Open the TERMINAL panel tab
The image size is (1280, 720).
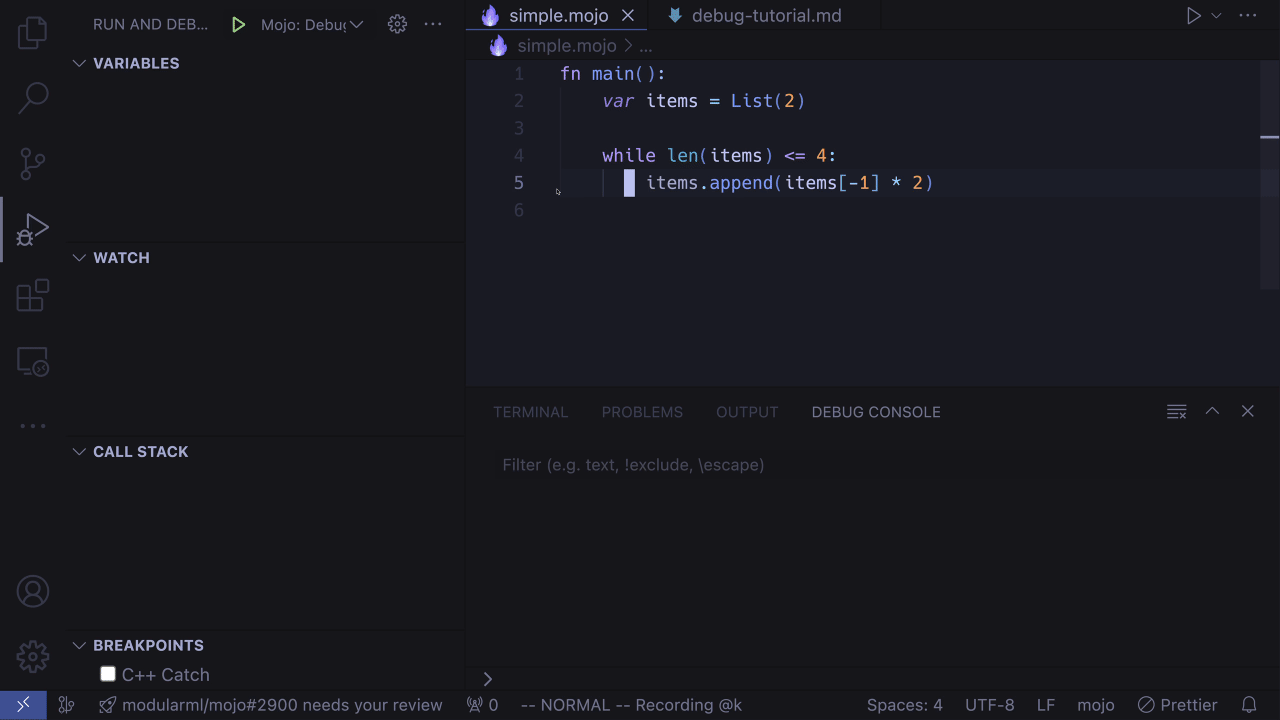(x=530, y=412)
